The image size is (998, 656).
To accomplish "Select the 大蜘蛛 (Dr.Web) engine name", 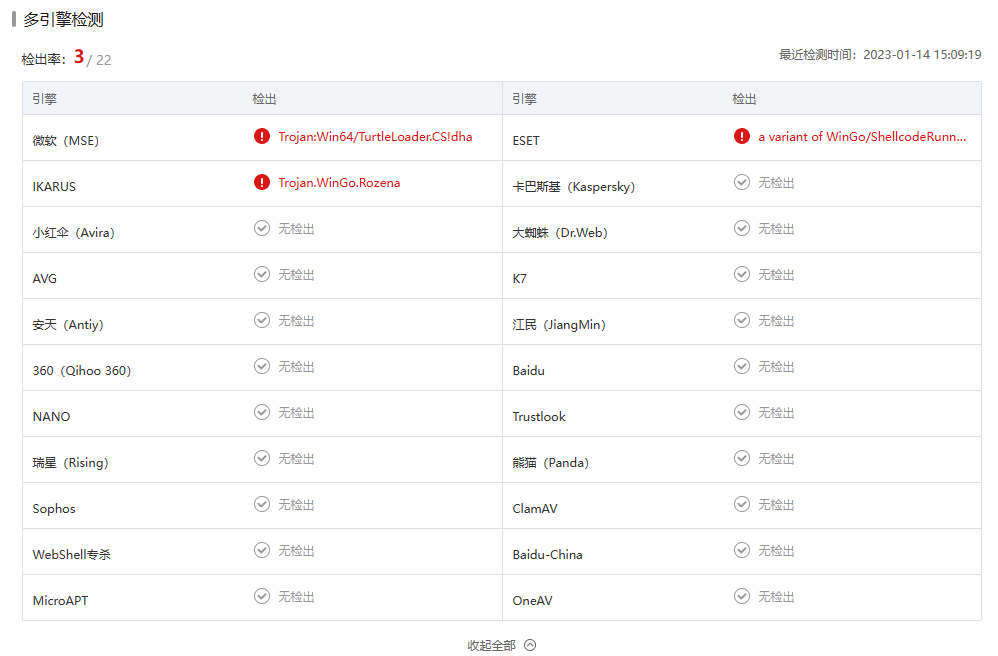I will (559, 232).
